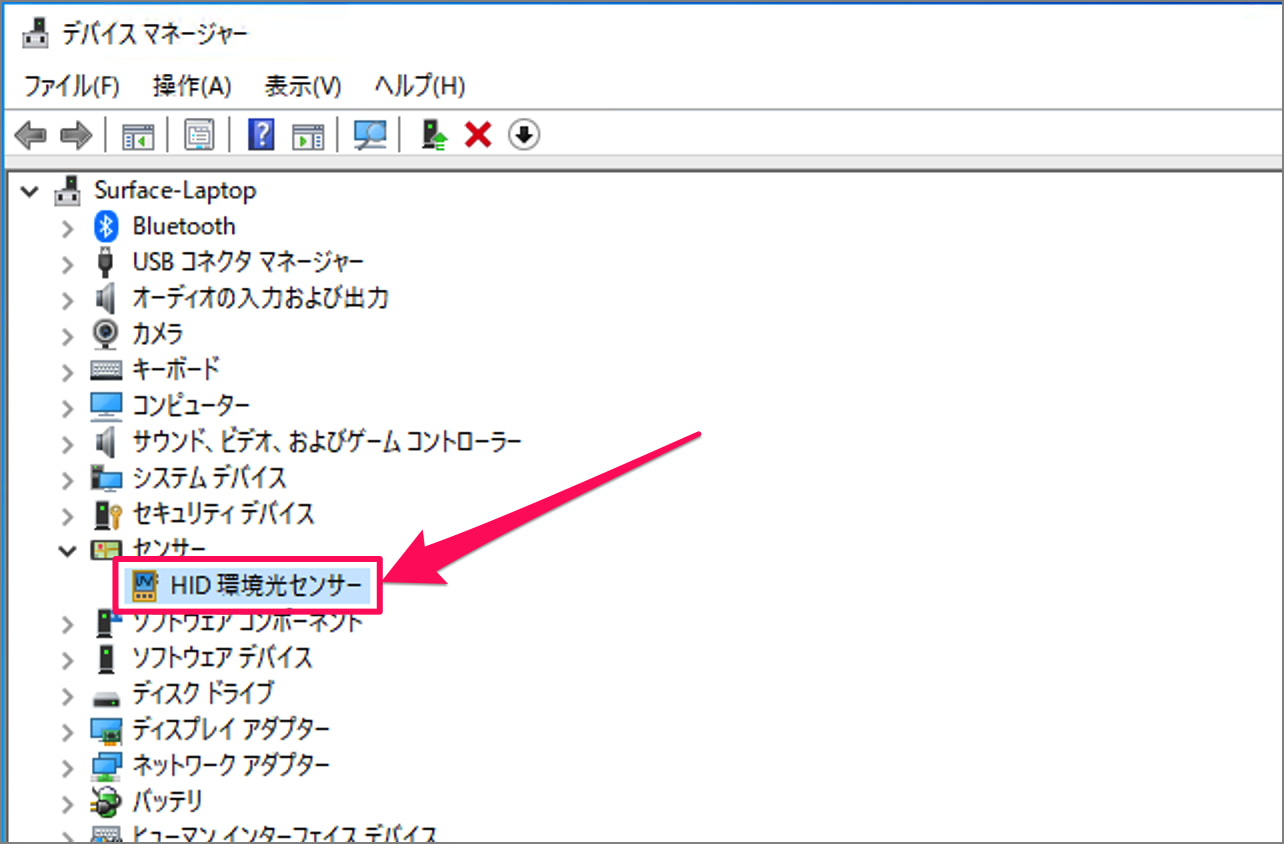Click the red X uninstall device icon
Screen dimensions: 1284x844
478,135
